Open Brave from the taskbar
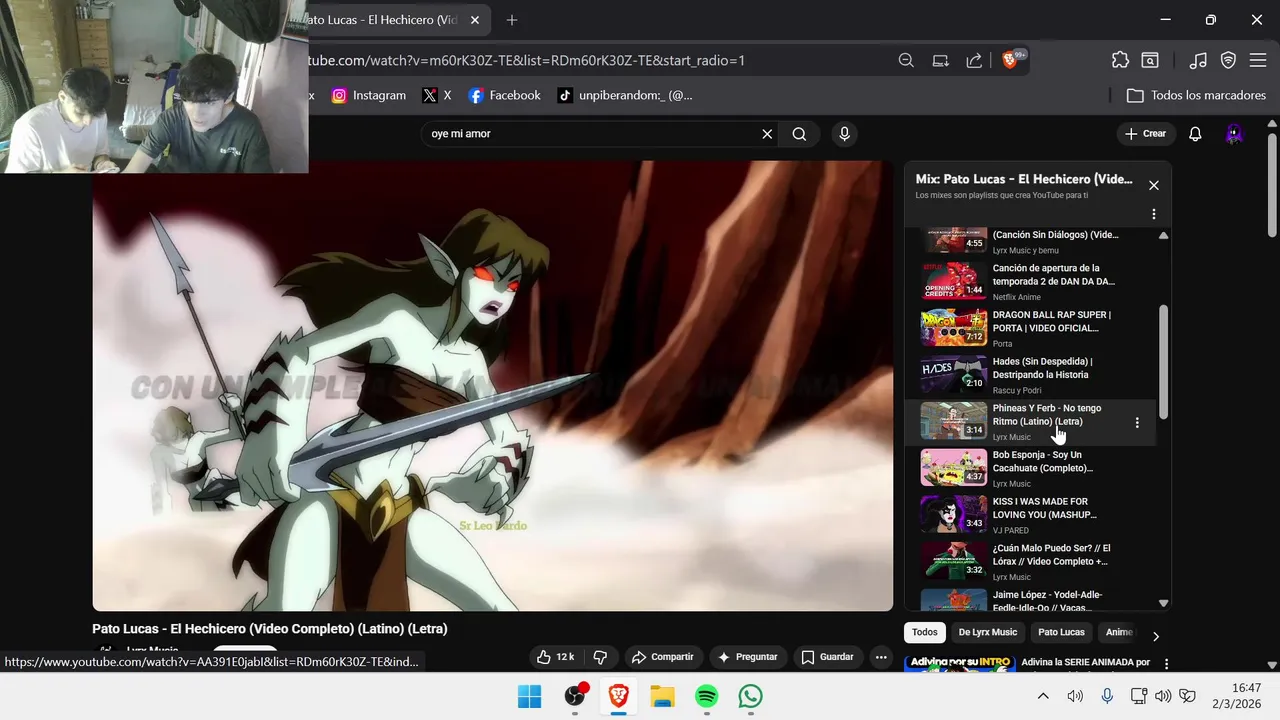Viewport: 1280px width, 720px height. (x=619, y=696)
